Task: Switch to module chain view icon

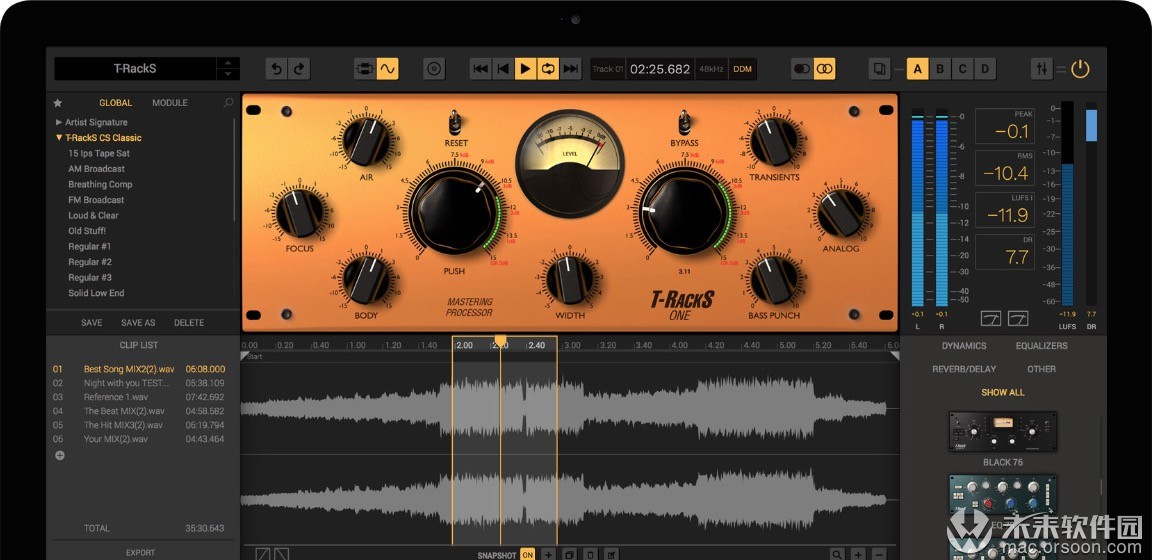Action: point(365,69)
